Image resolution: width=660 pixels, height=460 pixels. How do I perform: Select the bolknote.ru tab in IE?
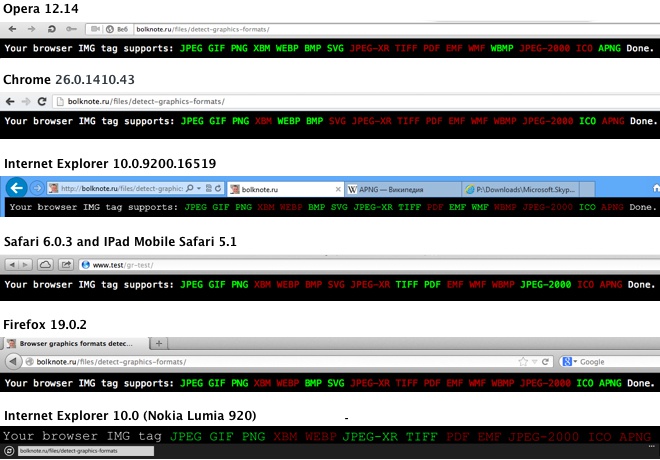[285, 189]
